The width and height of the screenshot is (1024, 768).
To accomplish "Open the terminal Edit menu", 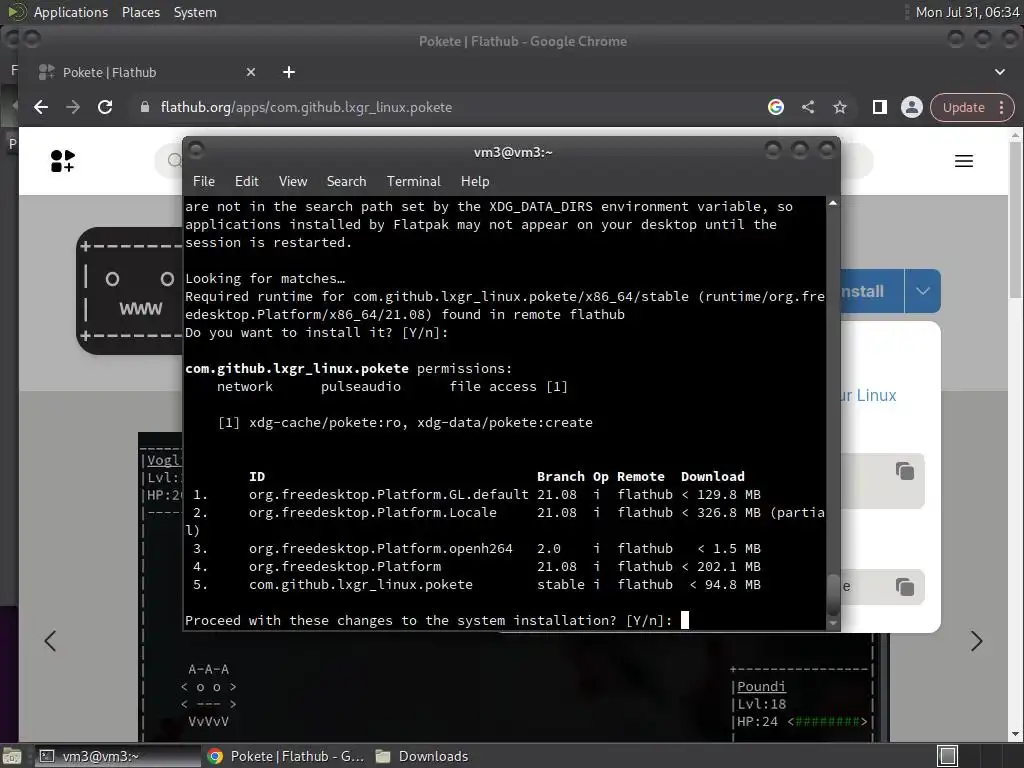I will point(246,182).
